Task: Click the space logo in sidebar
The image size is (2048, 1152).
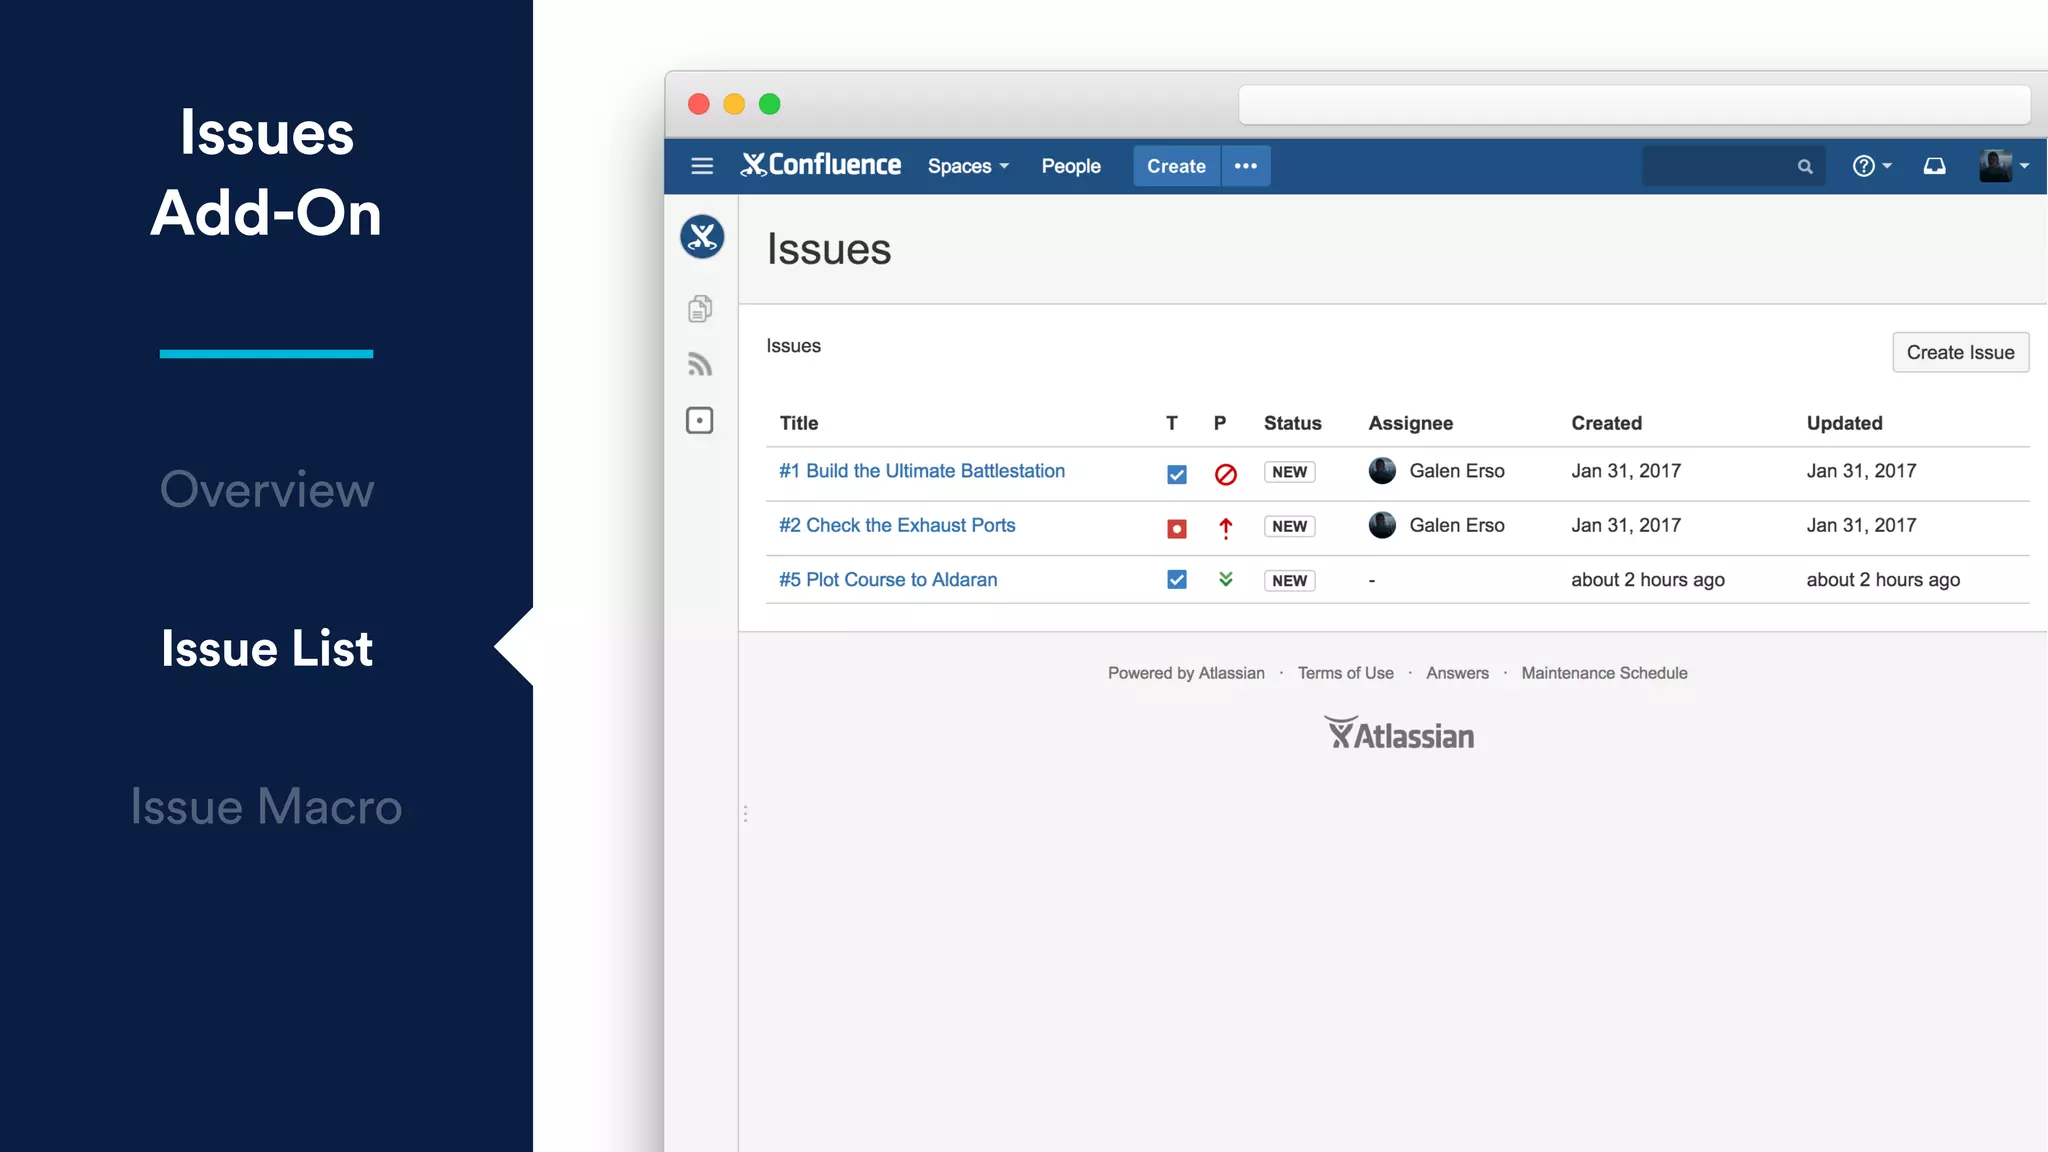Action: (702, 237)
